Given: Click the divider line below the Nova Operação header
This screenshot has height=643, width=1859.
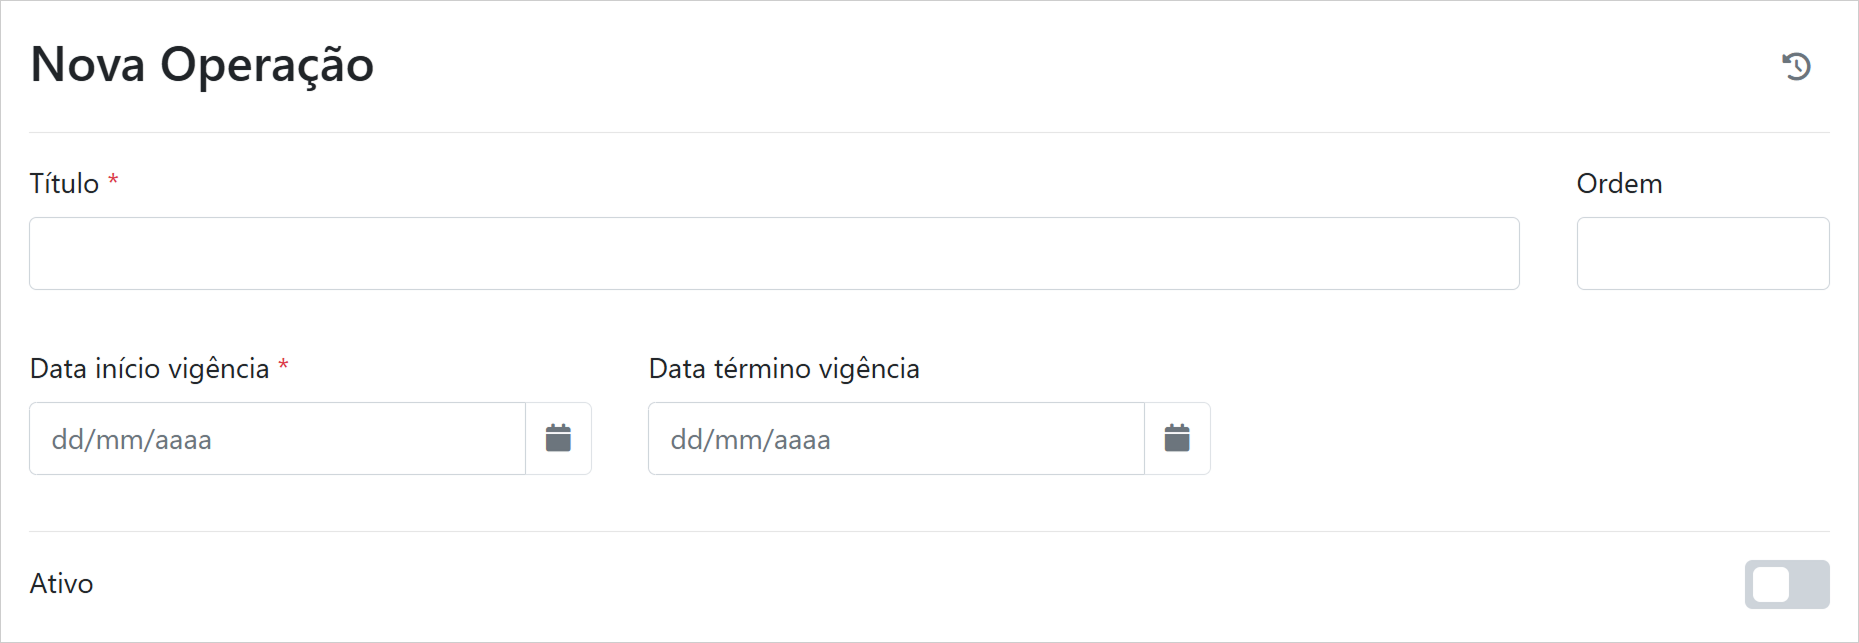Looking at the screenshot, I should pos(929,132).
